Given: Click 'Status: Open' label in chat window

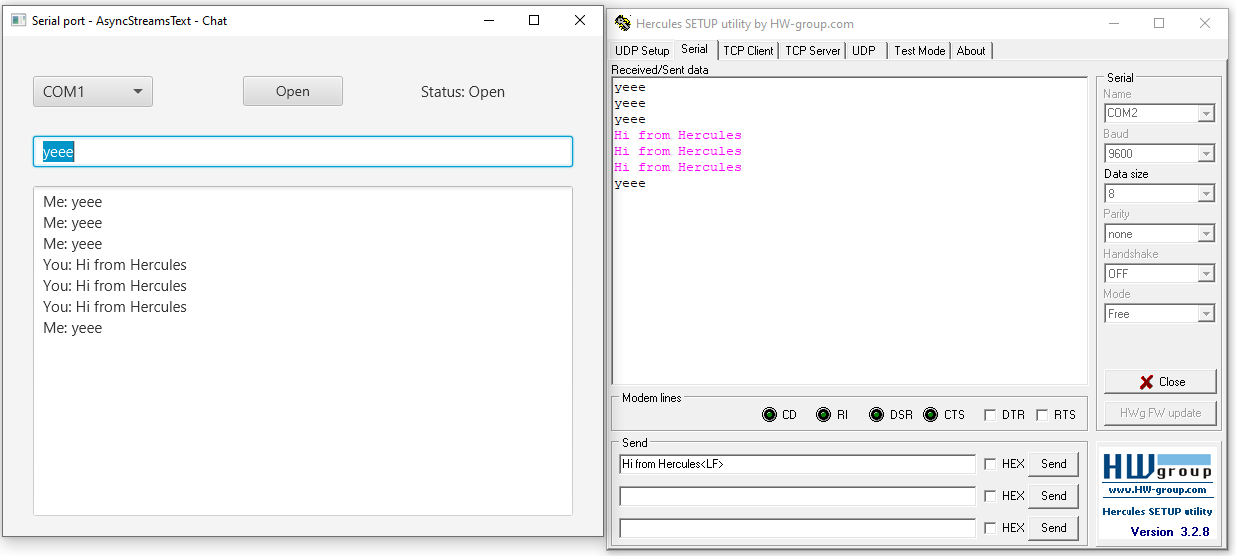Looking at the screenshot, I should pyautogui.click(x=463, y=92).
